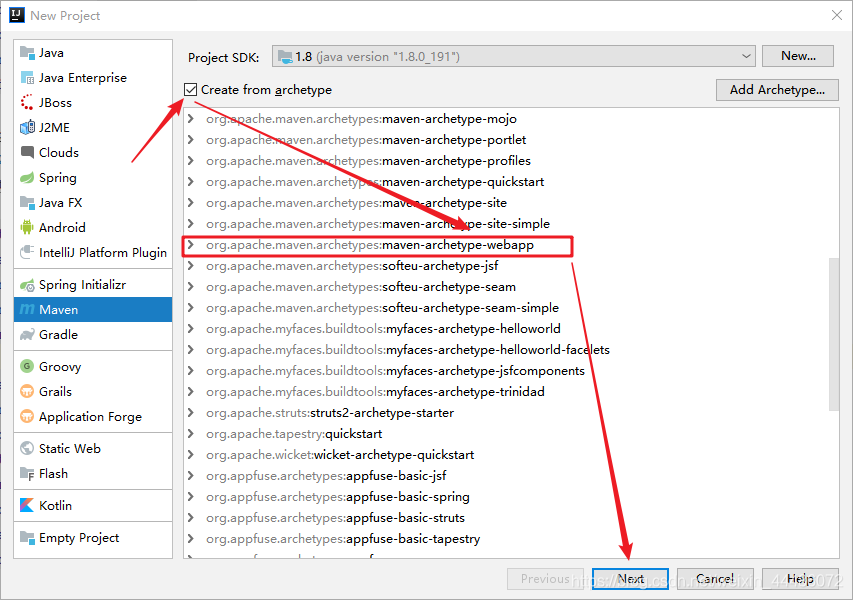Choose Kotlin project type label
Screen dimensions: 853x600
[55, 505]
